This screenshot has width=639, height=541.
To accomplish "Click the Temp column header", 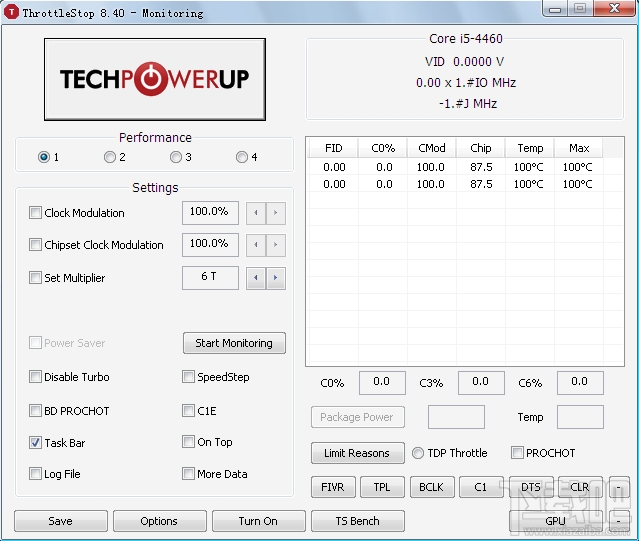I will pos(530,148).
